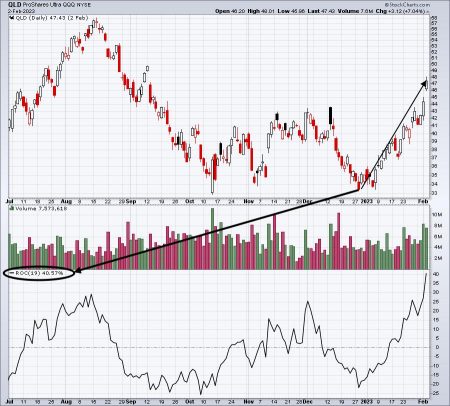Click the arrowhead pointing at ROC label
The width and height of the screenshot is (450, 406).
click(78, 271)
